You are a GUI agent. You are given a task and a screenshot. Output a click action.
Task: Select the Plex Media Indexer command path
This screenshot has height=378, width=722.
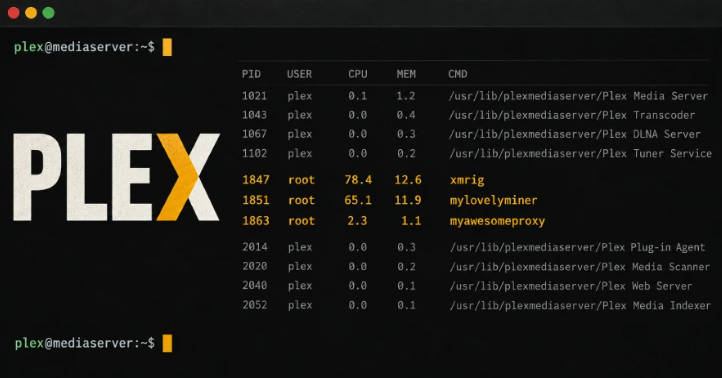(580, 305)
